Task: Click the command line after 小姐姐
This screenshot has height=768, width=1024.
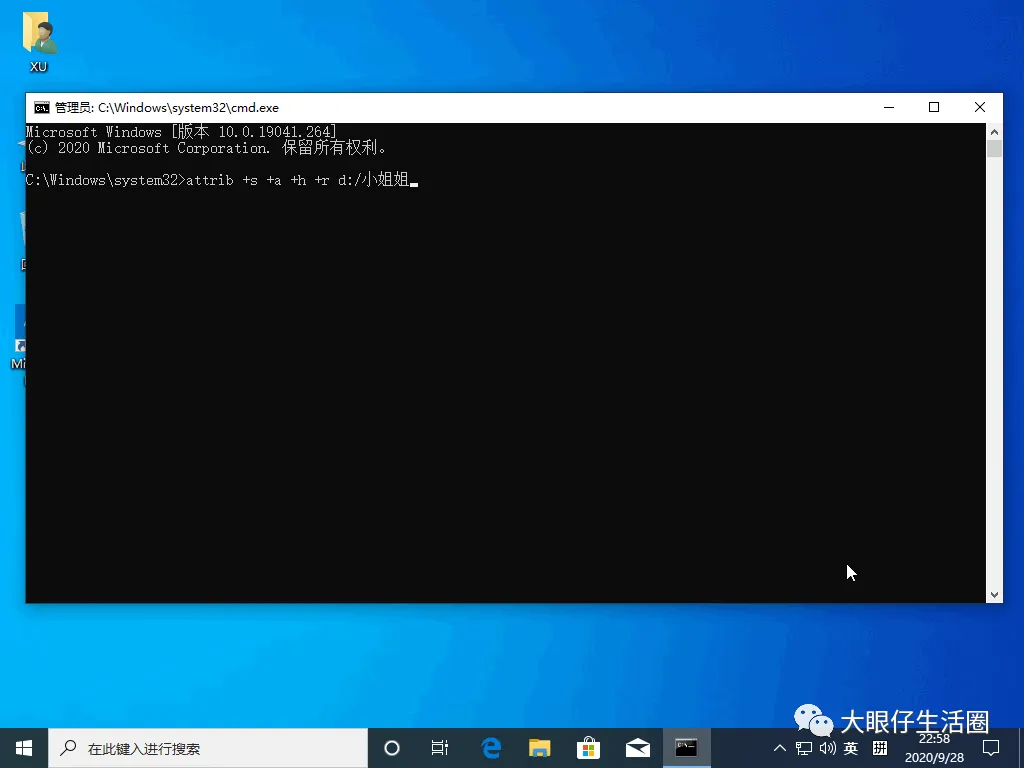Action: pyautogui.click(x=414, y=181)
